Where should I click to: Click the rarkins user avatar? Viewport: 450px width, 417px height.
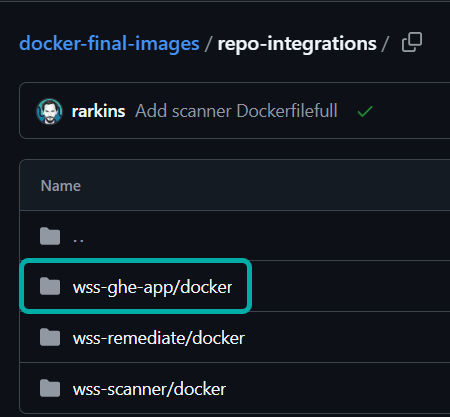coord(49,111)
